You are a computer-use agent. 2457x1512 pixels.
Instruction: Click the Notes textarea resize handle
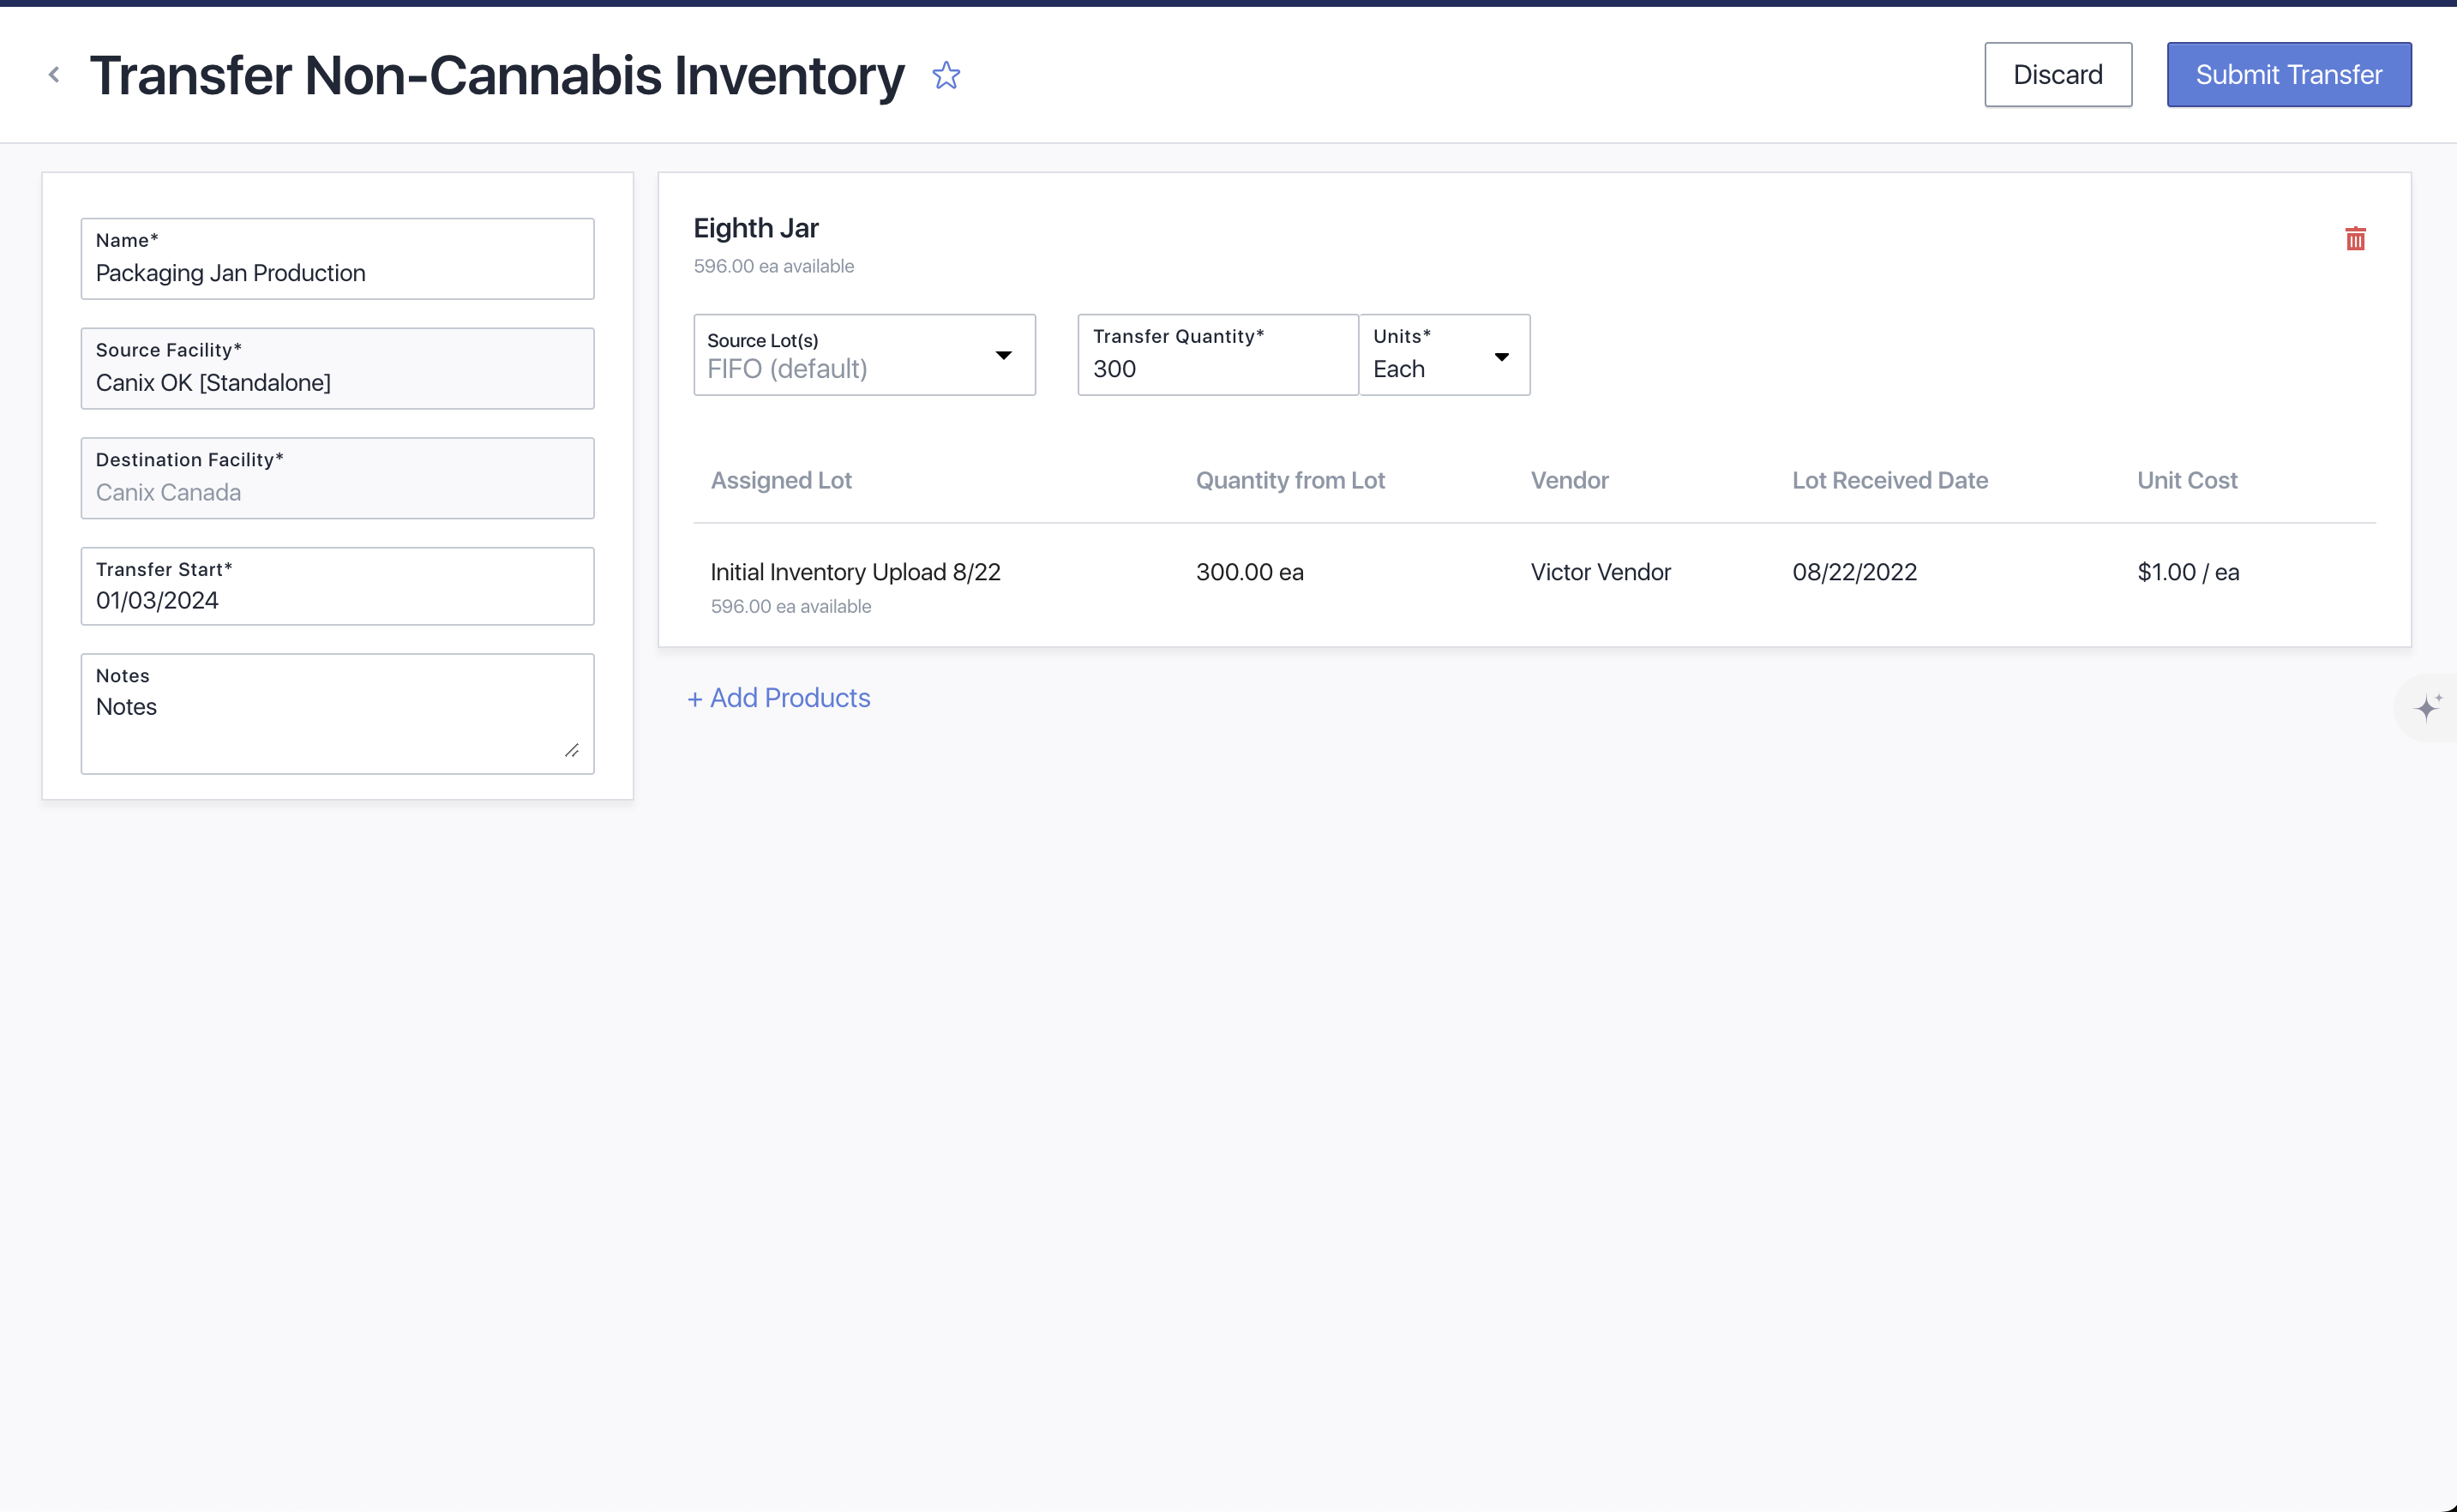[572, 750]
